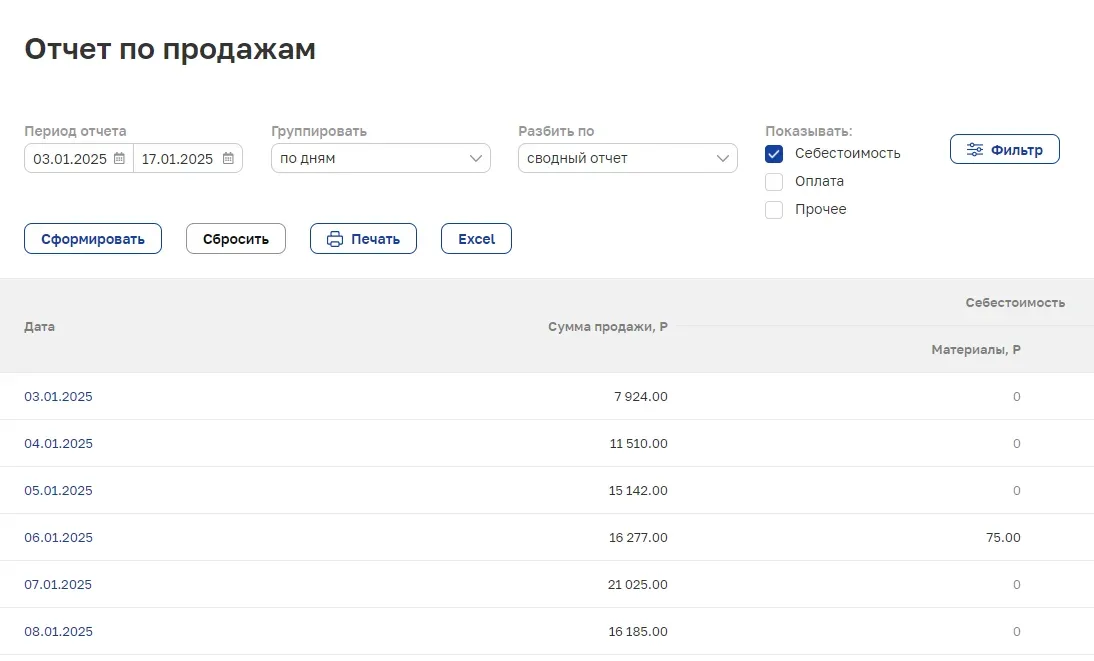Click the Себестоимость group header
1094x661 pixels.
(x=1015, y=302)
